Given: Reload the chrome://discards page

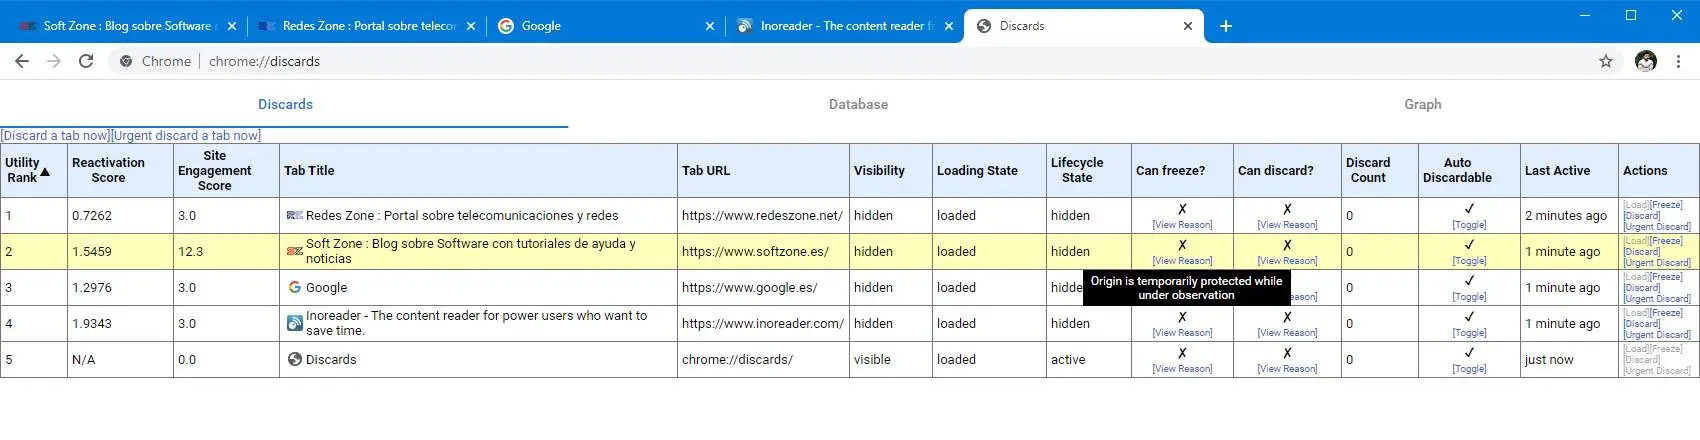Looking at the screenshot, I should tap(86, 61).
